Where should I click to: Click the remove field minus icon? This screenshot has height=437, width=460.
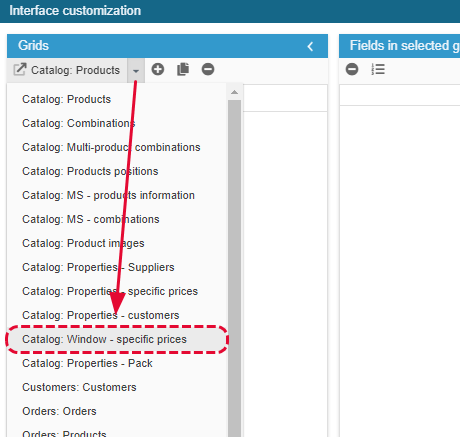pyautogui.click(x=352, y=69)
